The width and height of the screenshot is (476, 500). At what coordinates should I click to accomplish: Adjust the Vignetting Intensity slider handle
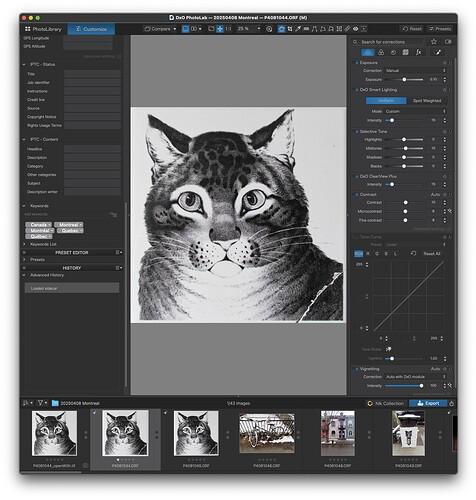point(421,386)
